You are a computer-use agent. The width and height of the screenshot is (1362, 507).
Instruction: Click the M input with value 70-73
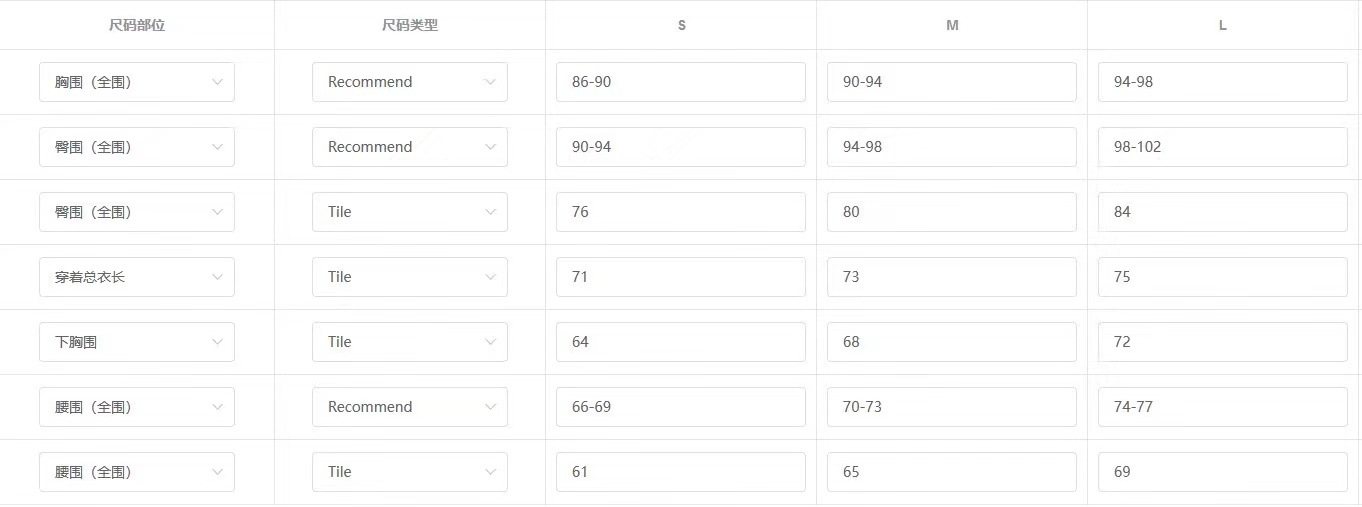(951, 407)
